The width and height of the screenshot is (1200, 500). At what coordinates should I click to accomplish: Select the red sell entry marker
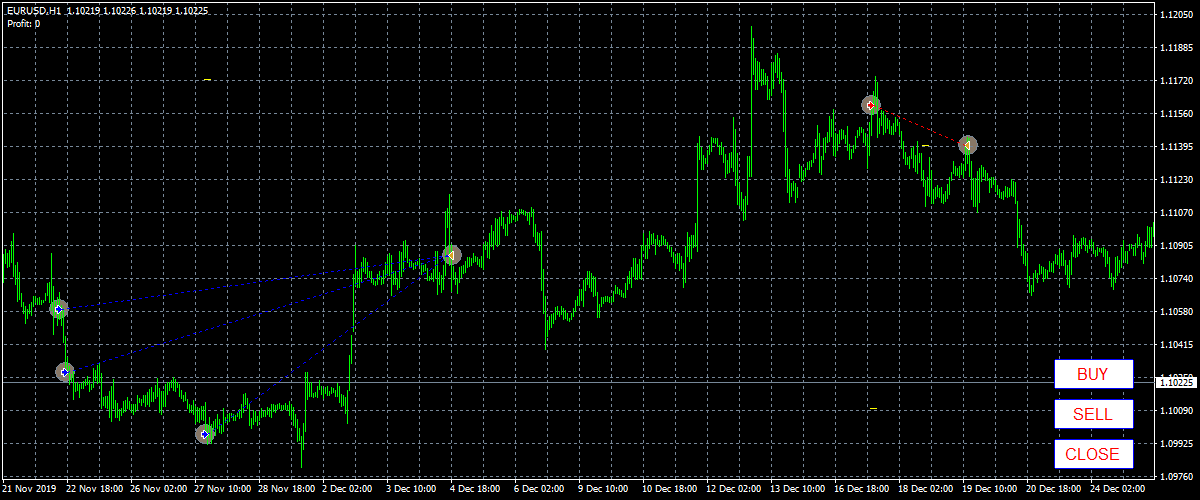(871, 104)
